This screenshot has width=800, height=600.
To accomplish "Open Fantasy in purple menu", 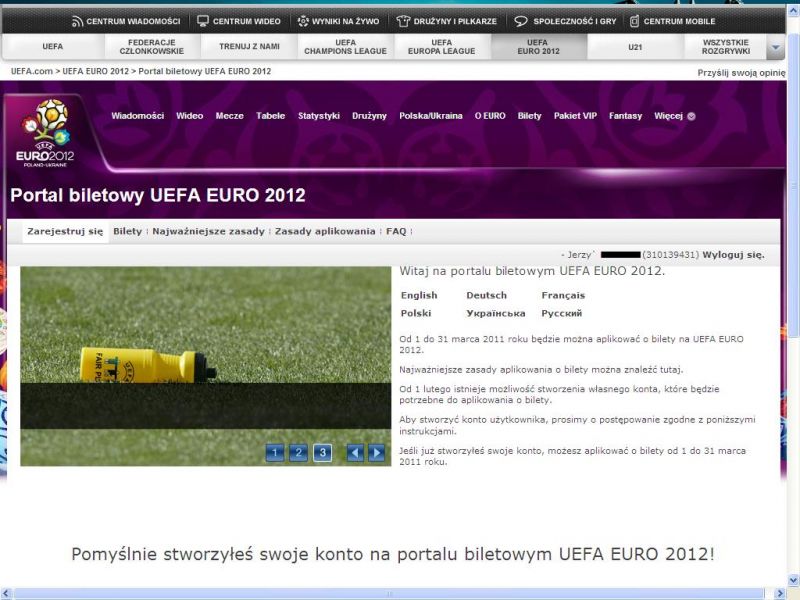I will pos(626,116).
